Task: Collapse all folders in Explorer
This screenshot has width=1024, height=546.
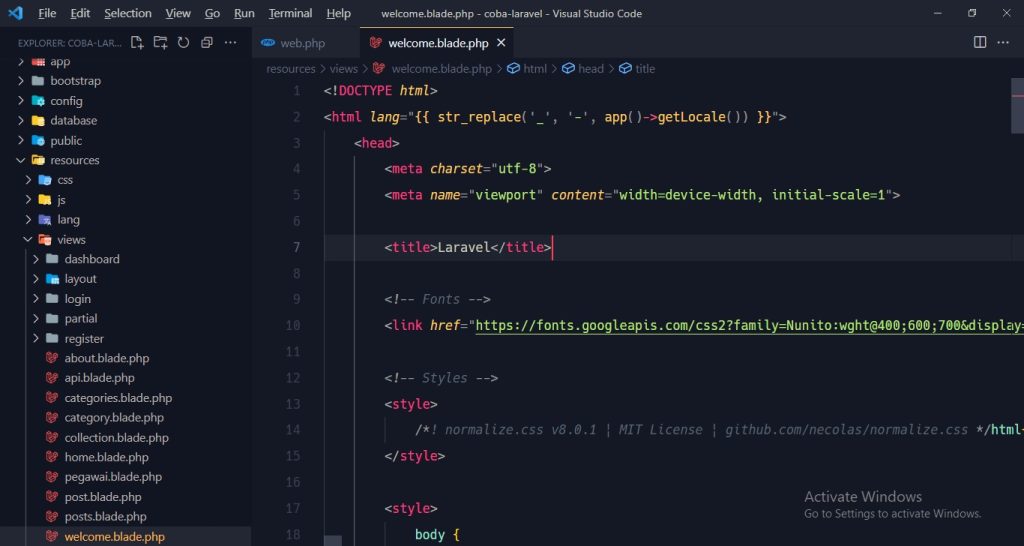Action: (x=206, y=43)
